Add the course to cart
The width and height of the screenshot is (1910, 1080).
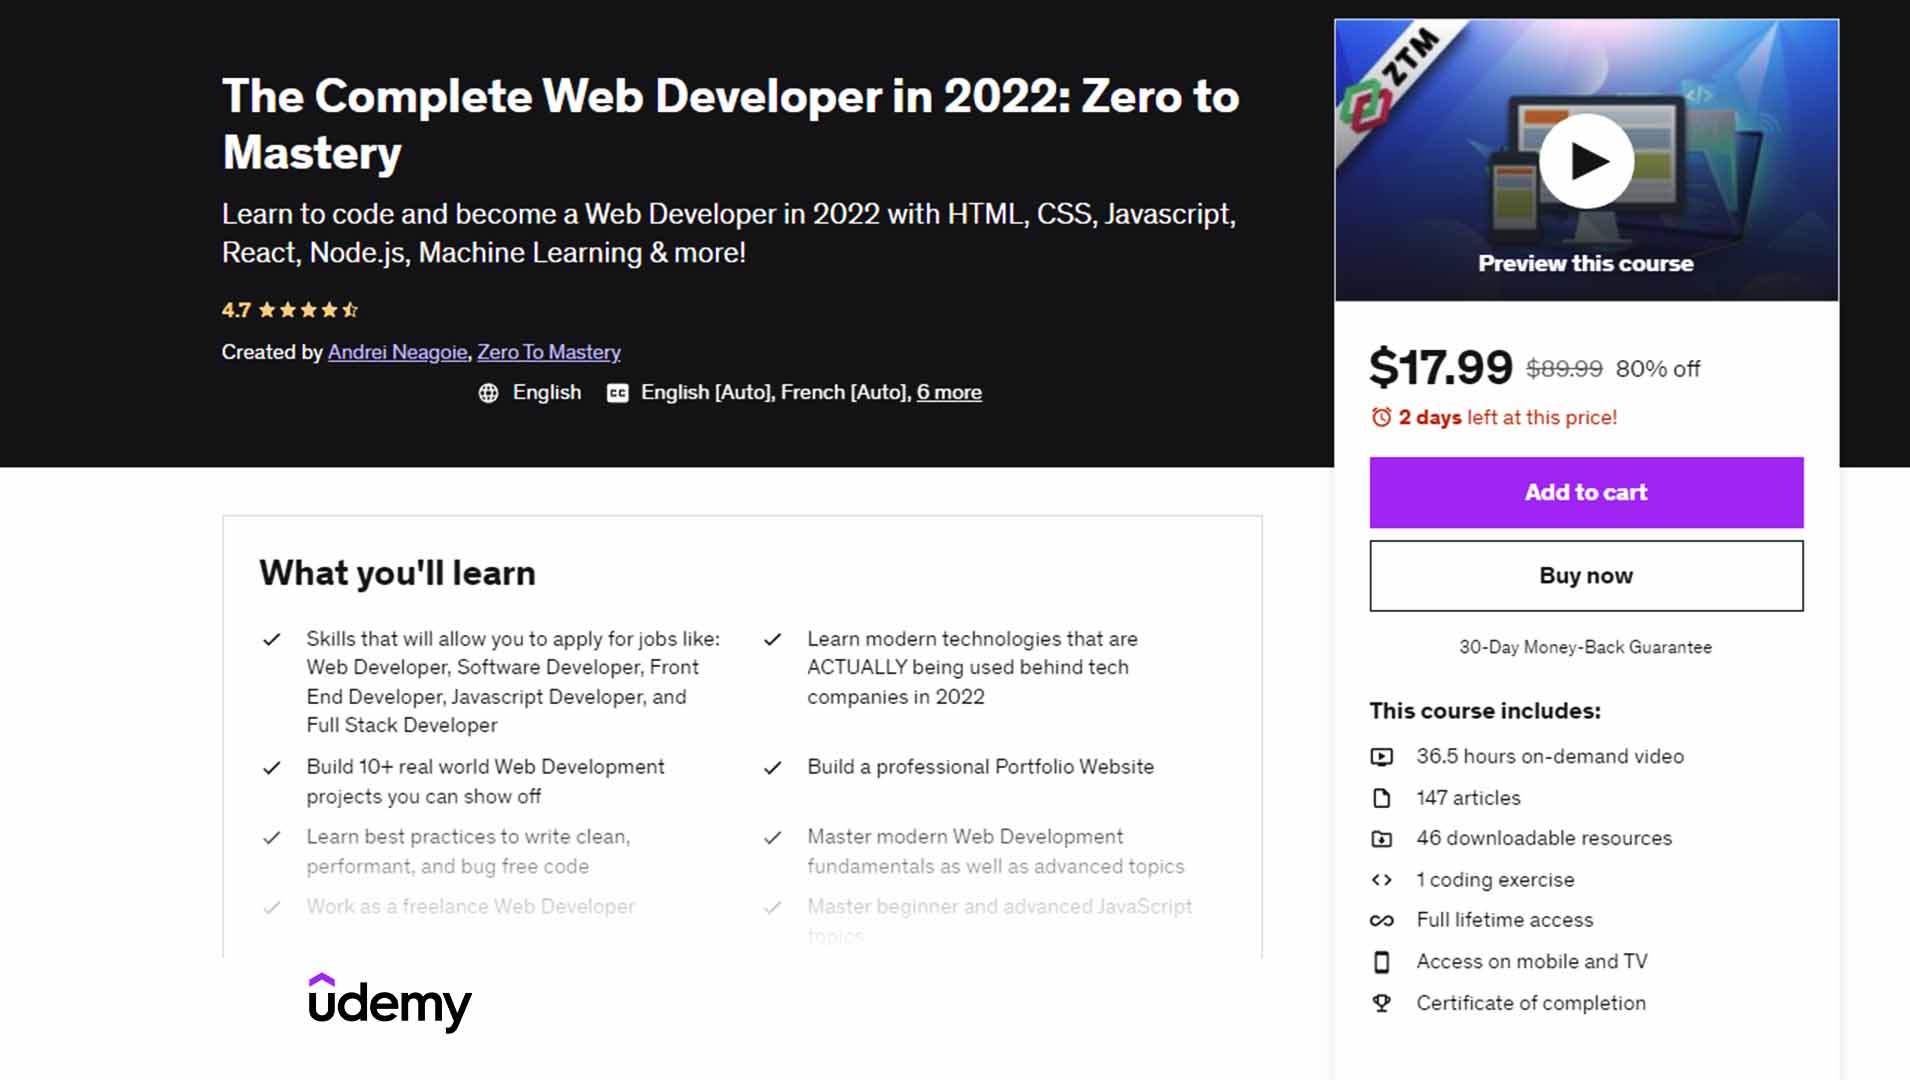[1586, 492]
